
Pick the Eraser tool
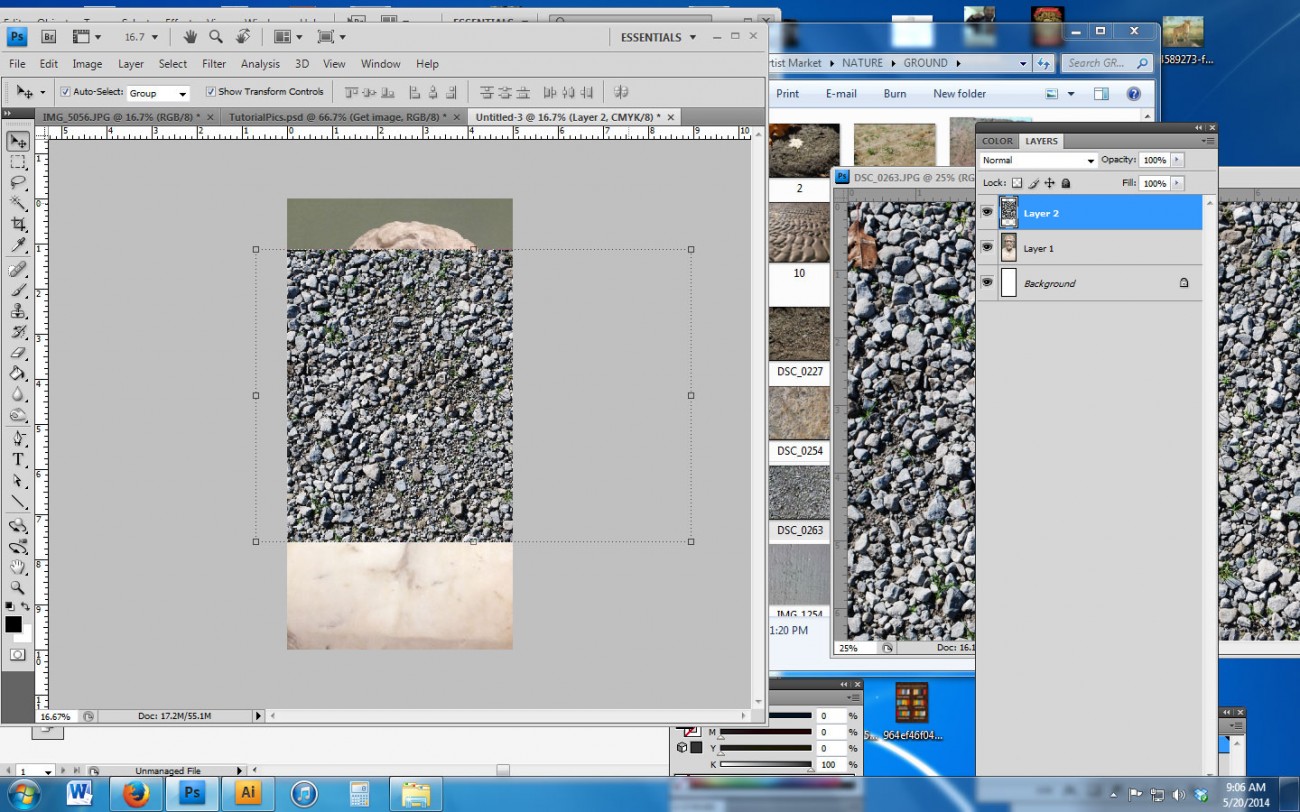pos(17,351)
